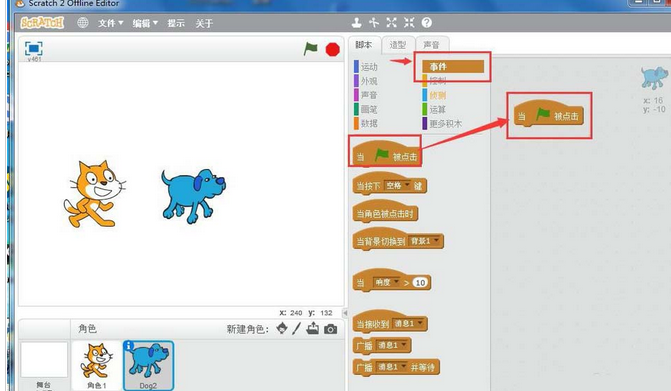
Task: Select the 控制 block category
Action: point(434,81)
